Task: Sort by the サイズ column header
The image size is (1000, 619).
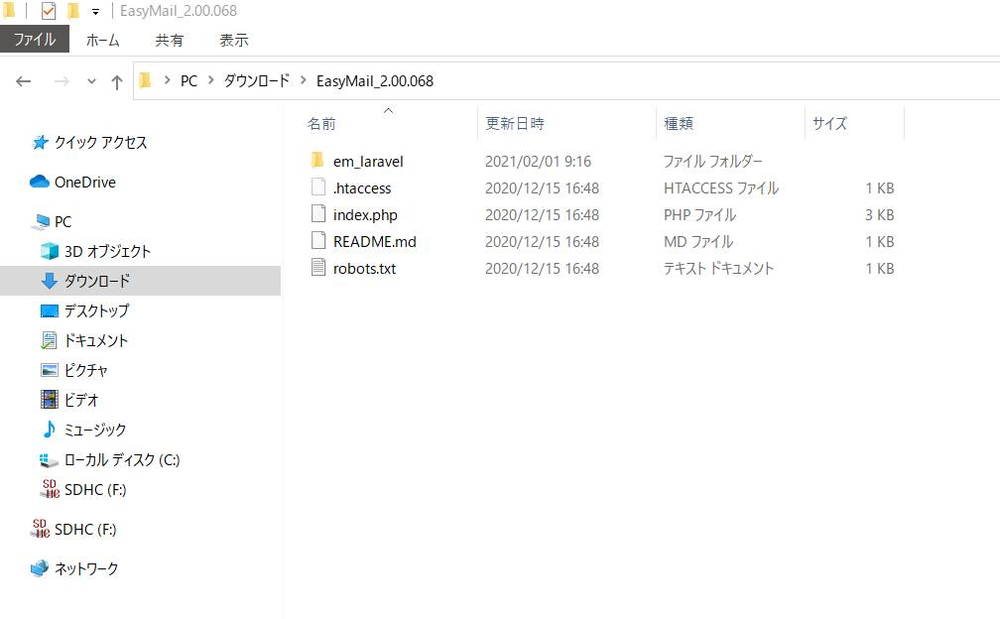Action: [829, 124]
